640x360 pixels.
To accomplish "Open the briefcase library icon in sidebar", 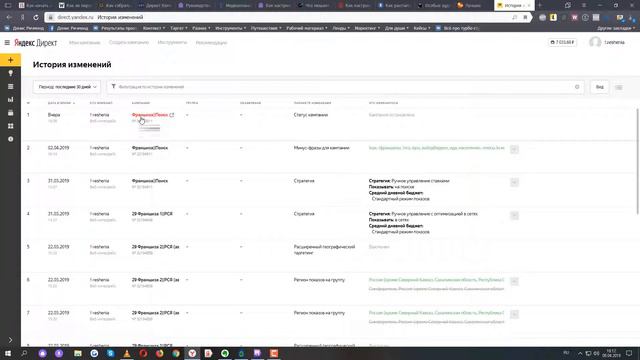I will point(11,113).
